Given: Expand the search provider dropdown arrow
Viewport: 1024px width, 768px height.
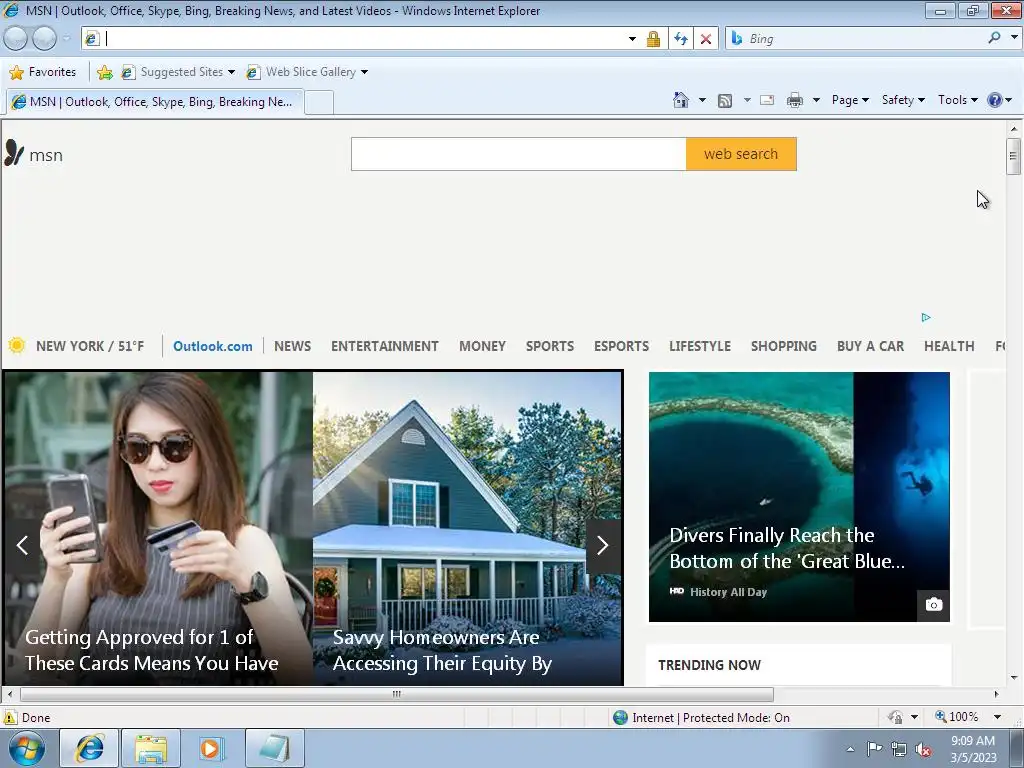Looking at the screenshot, I should (x=1014, y=38).
